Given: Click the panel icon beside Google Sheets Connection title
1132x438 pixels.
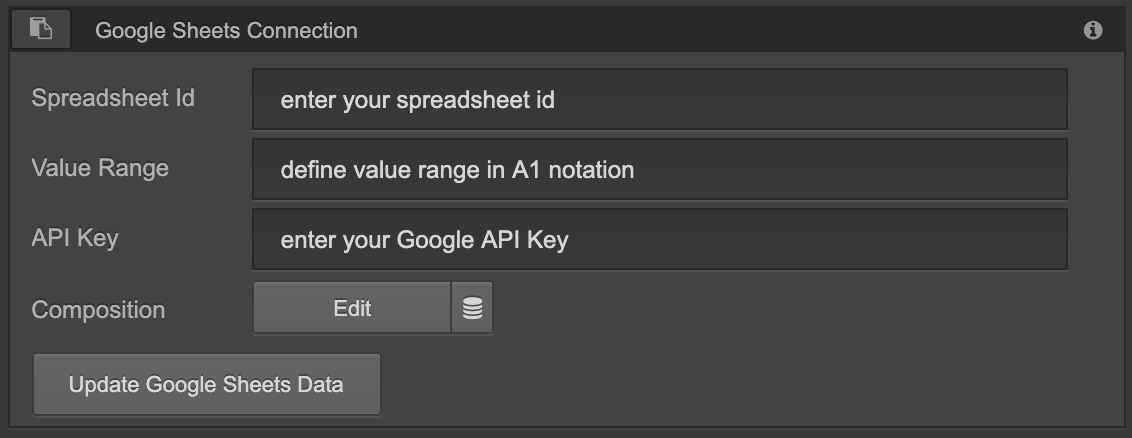Looking at the screenshot, I should point(41,30).
